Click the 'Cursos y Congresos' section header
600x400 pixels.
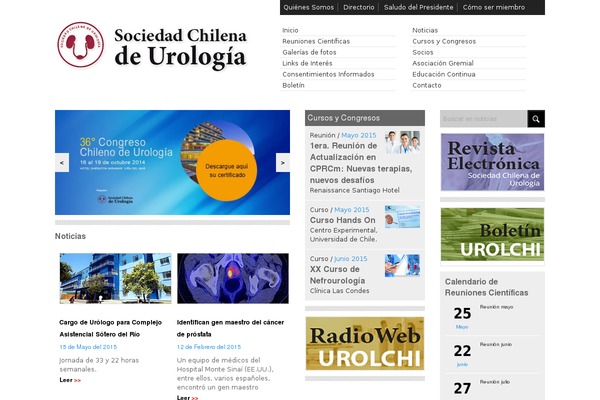coord(365,118)
